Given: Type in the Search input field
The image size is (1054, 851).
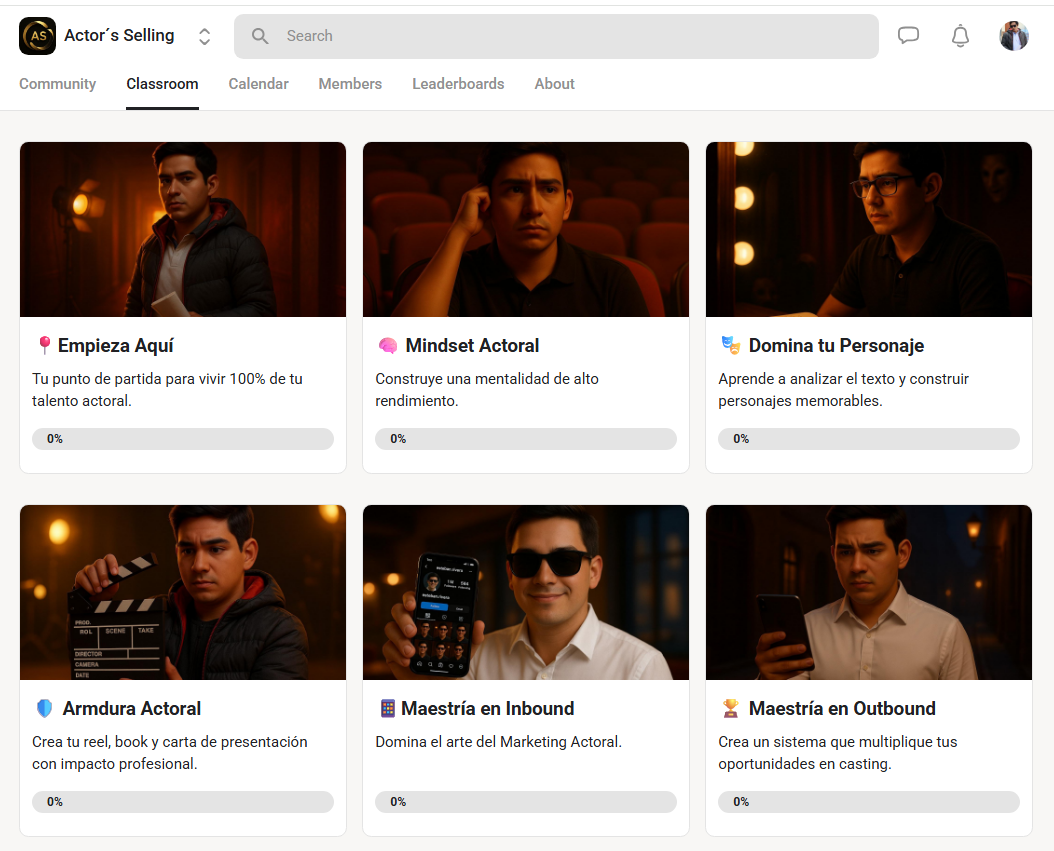Looking at the screenshot, I should 570,36.
